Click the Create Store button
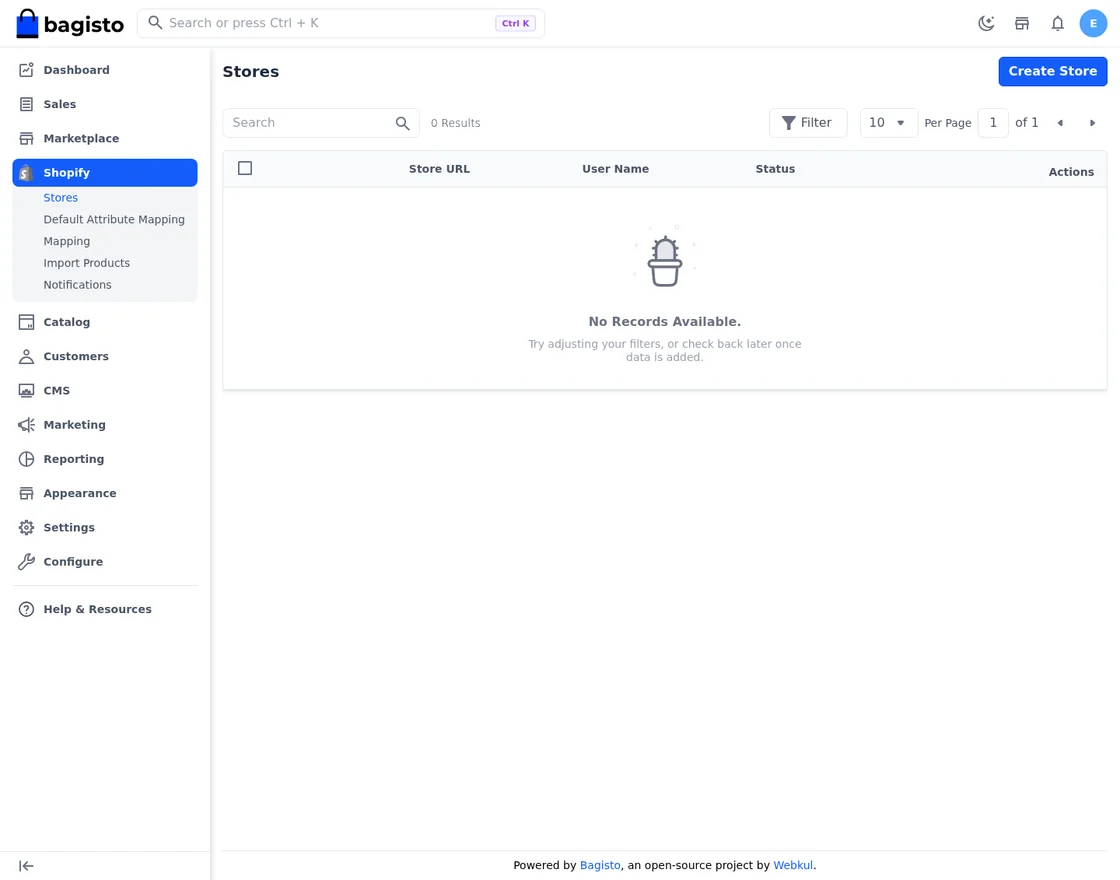The image size is (1120, 880). pos(1052,71)
